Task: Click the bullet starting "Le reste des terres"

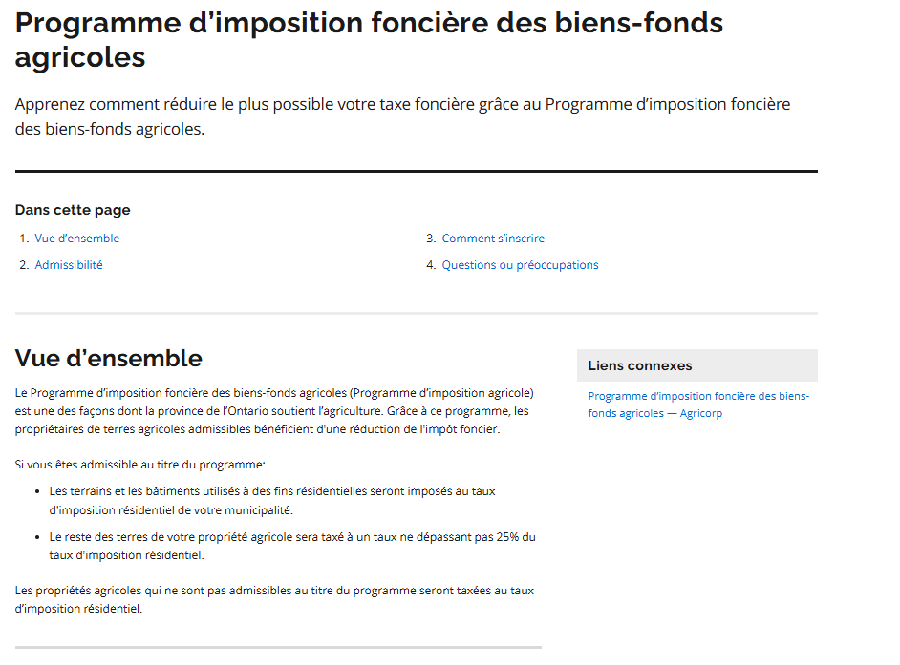Action: (292, 545)
